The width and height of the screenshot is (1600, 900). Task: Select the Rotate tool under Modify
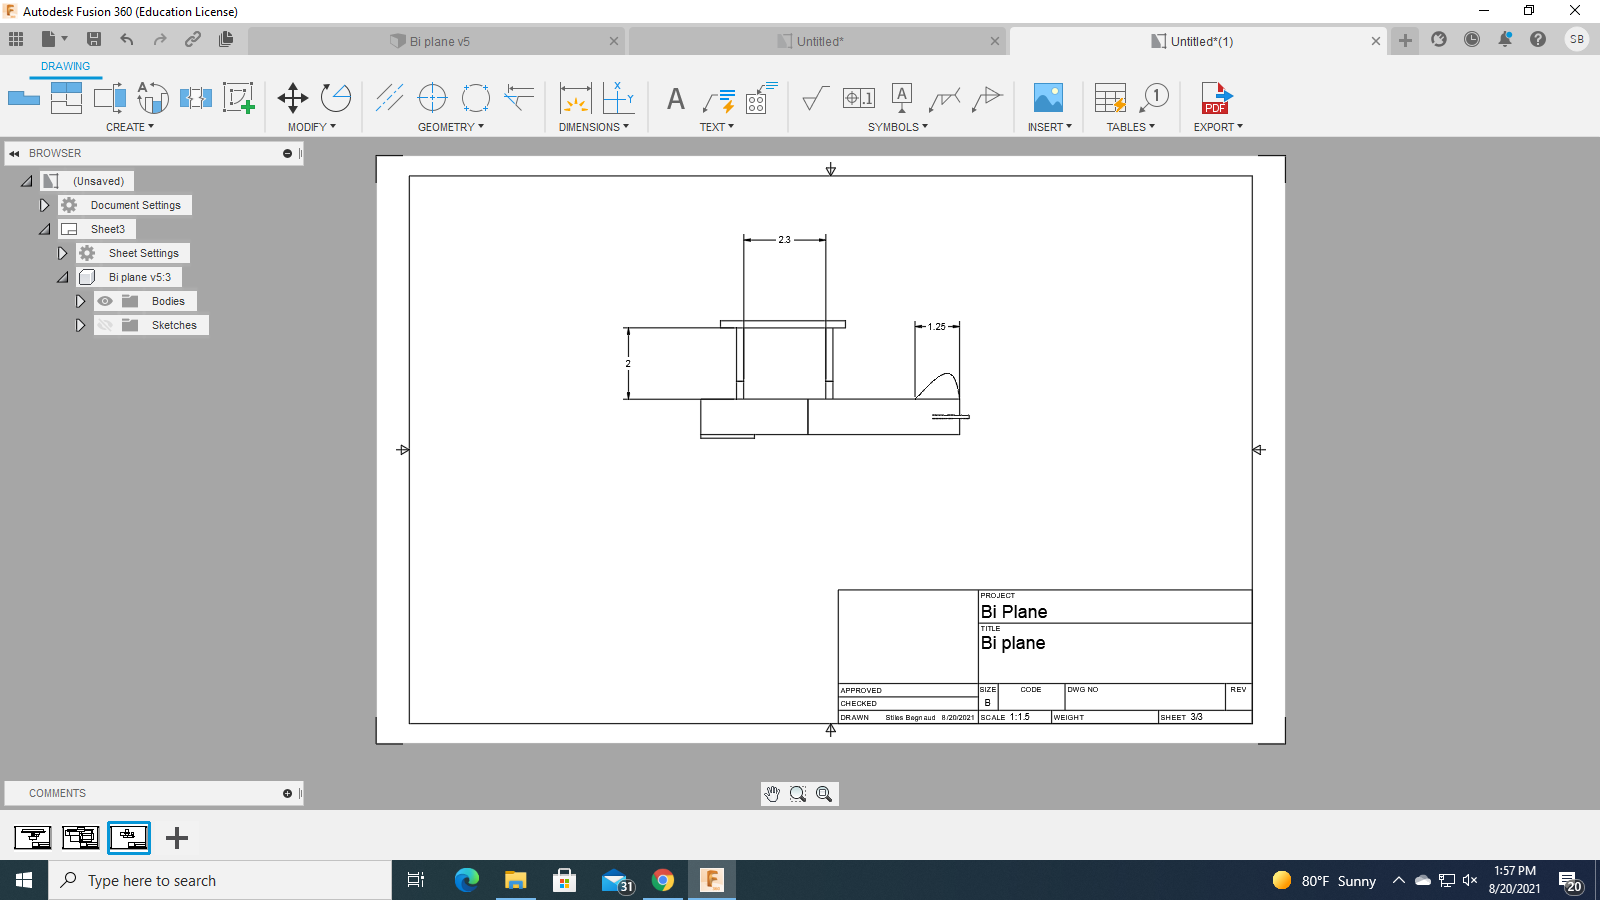[335, 97]
